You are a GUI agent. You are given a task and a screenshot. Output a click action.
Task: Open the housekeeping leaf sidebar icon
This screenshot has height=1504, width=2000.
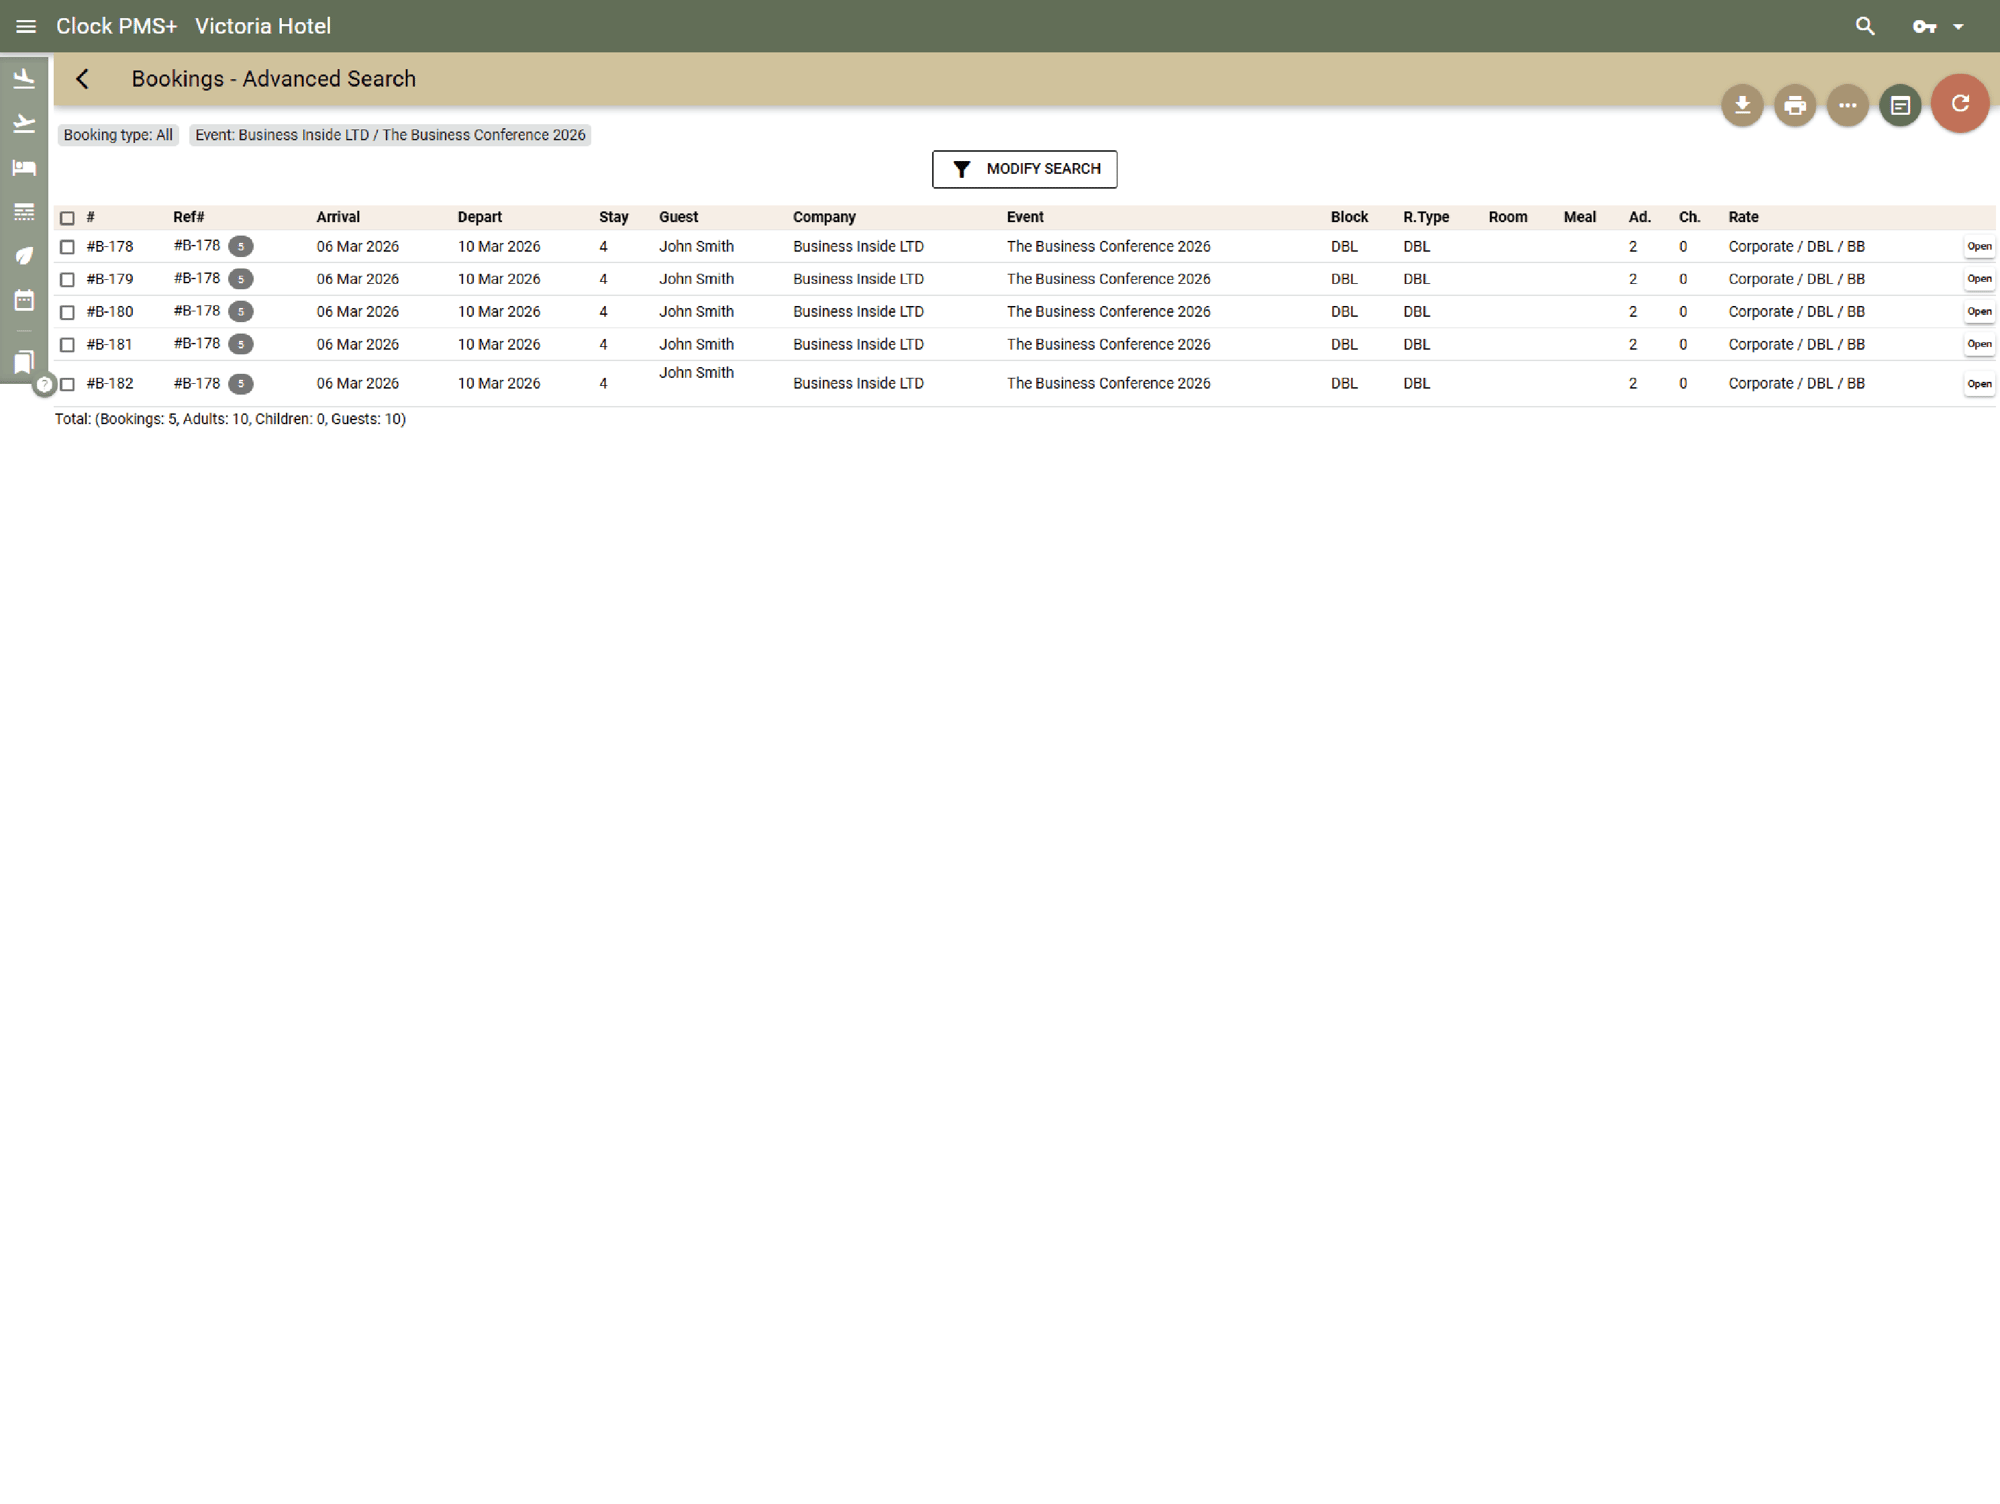pos(24,256)
